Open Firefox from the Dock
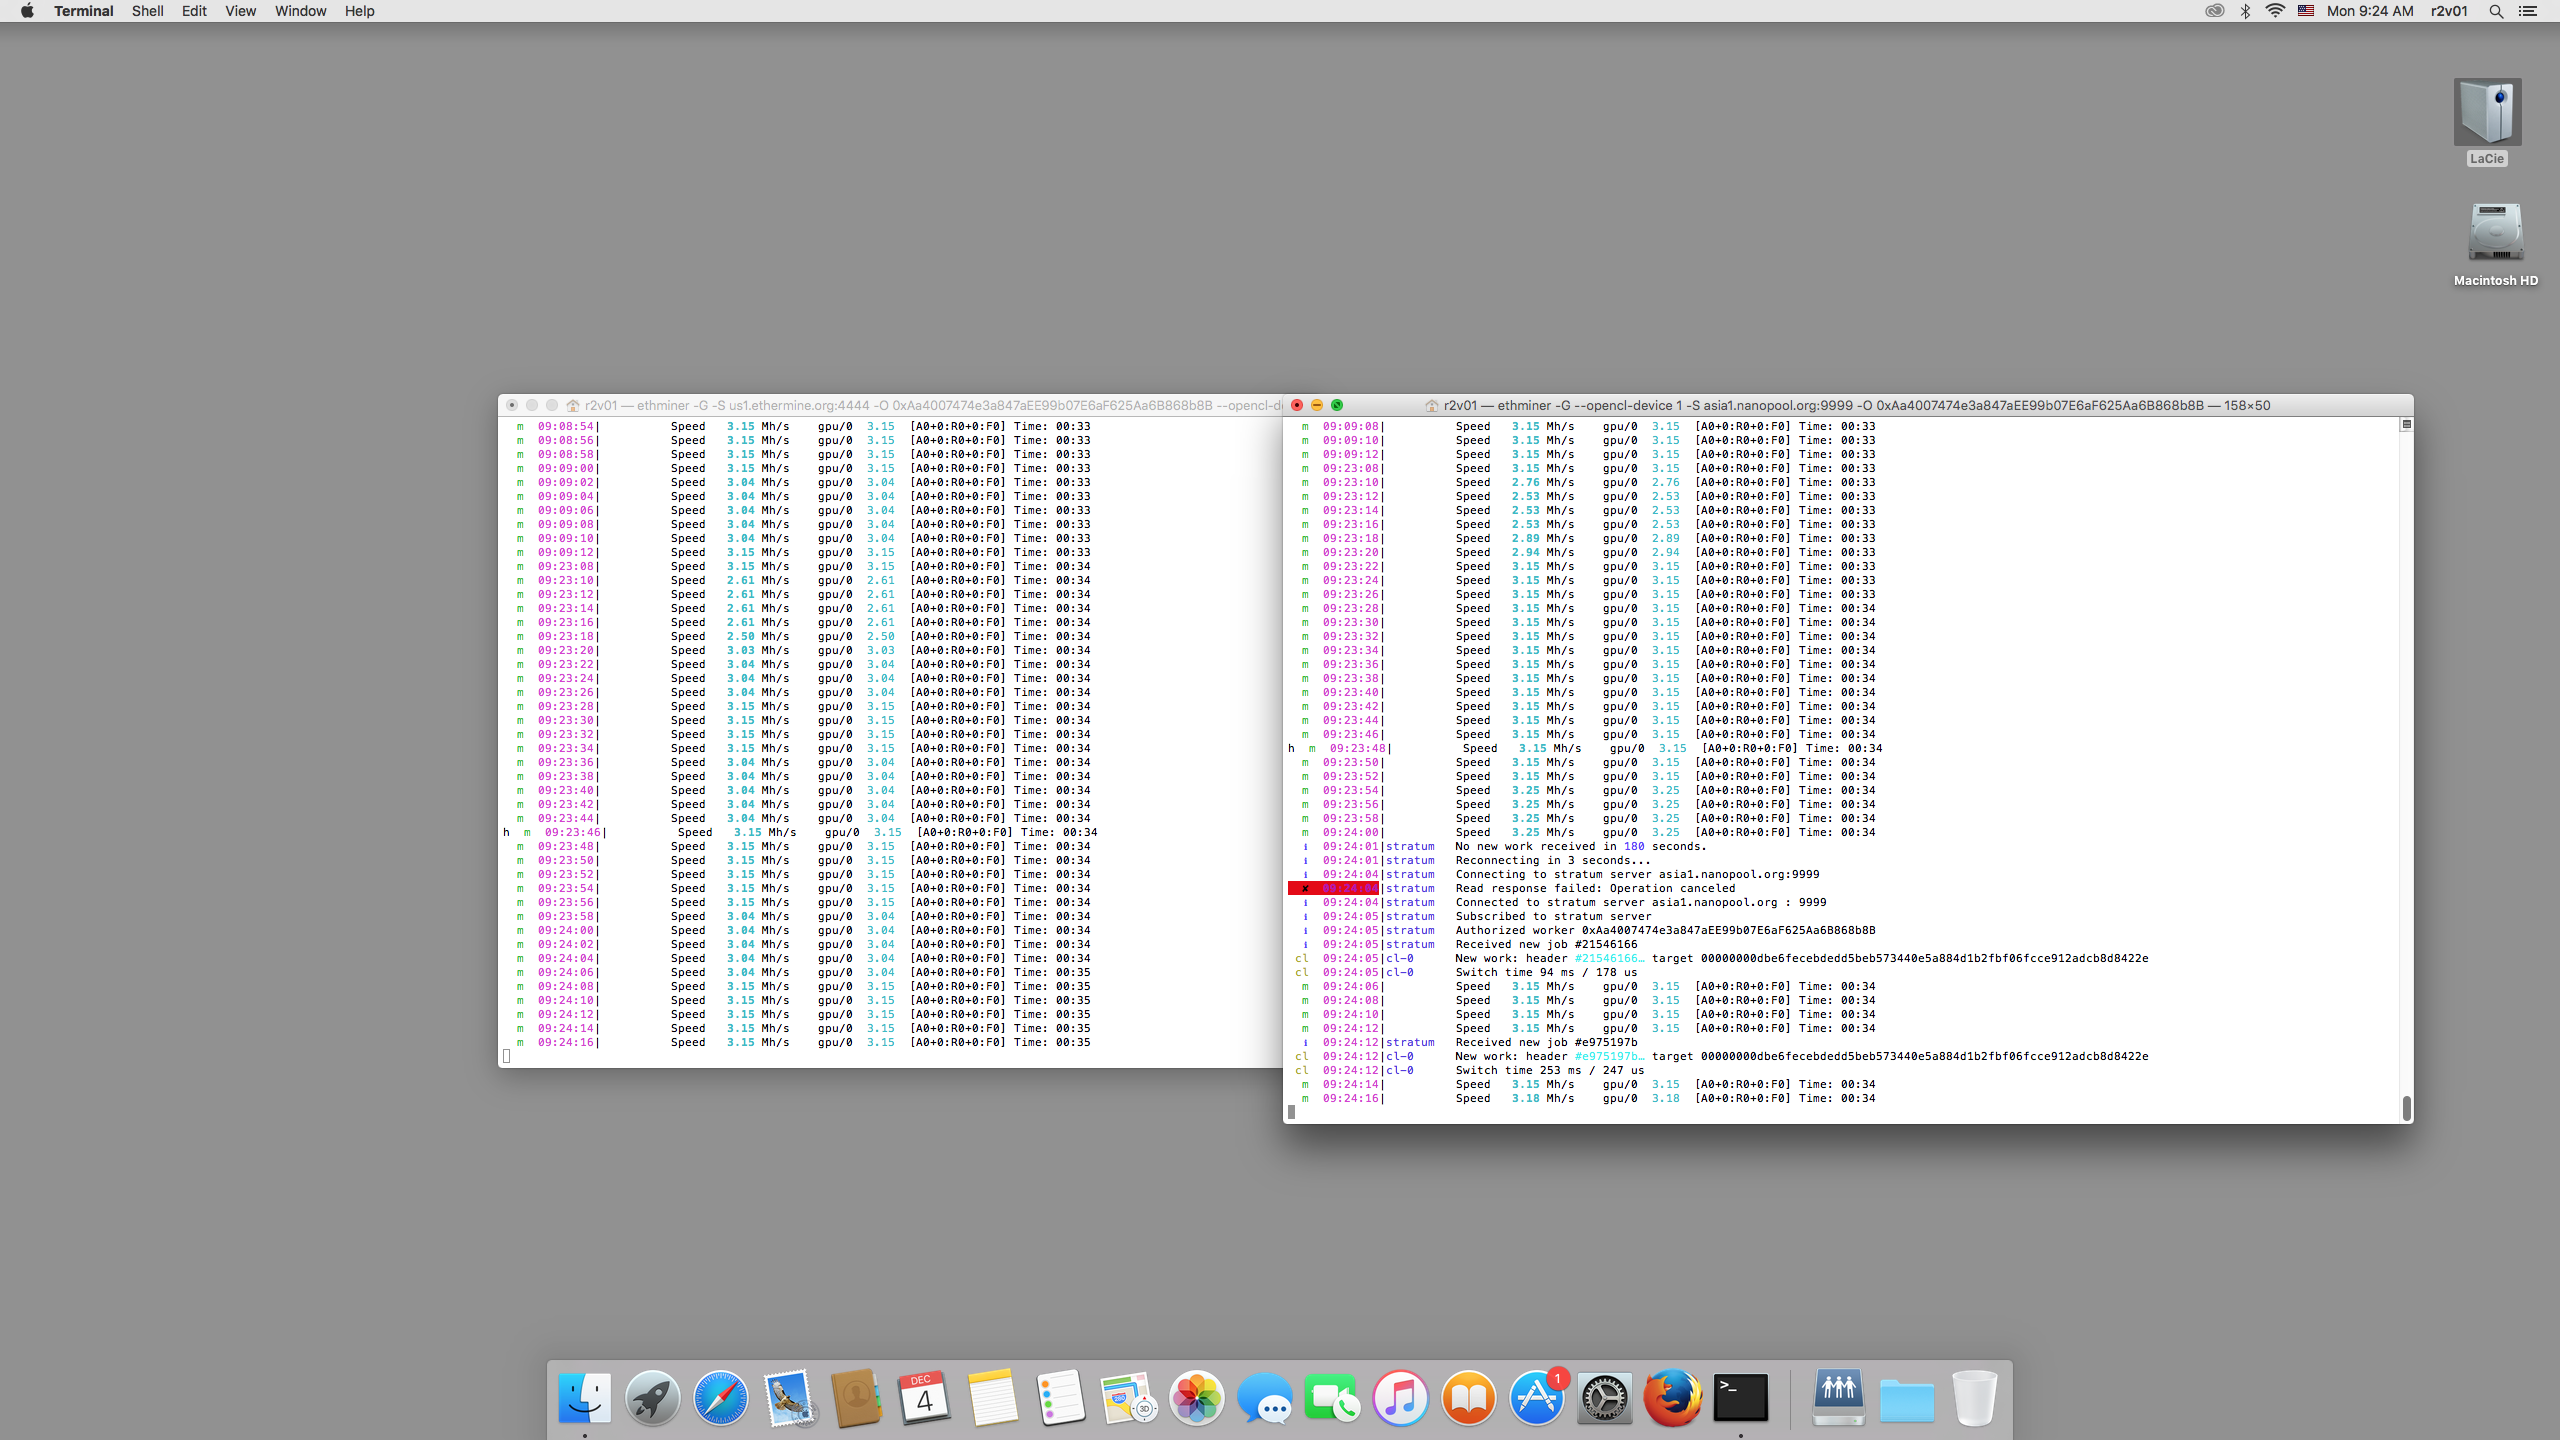This screenshot has width=2560, height=1440. coord(1672,1397)
